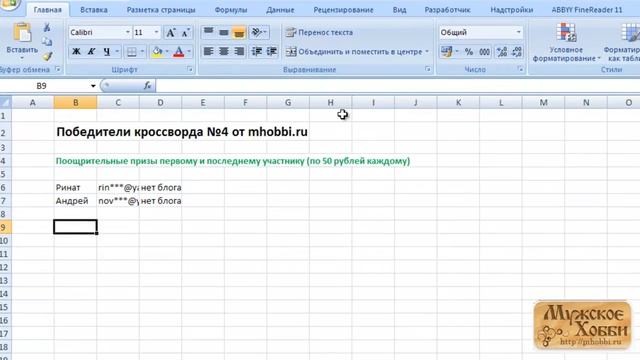Switch to the Формулы tab
The height and width of the screenshot is (360, 640).
pyautogui.click(x=231, y=10)
